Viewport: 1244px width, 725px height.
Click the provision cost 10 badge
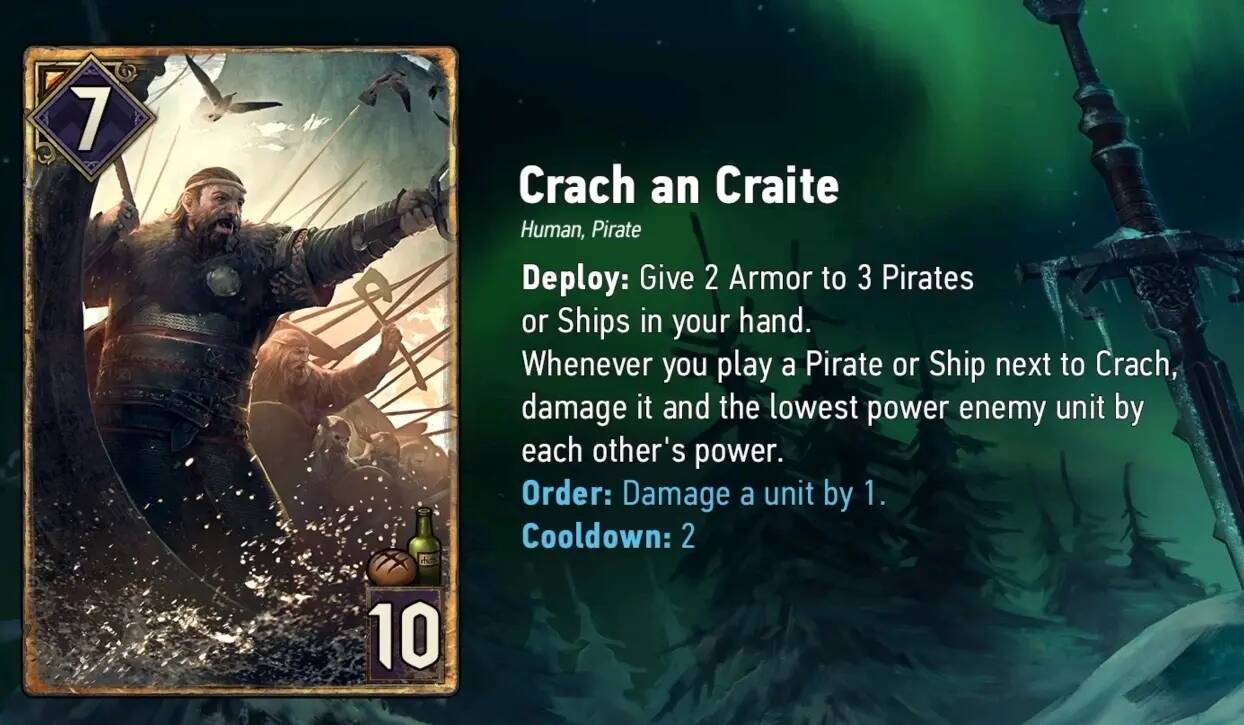pyautogui.click(x=406, y=633)
